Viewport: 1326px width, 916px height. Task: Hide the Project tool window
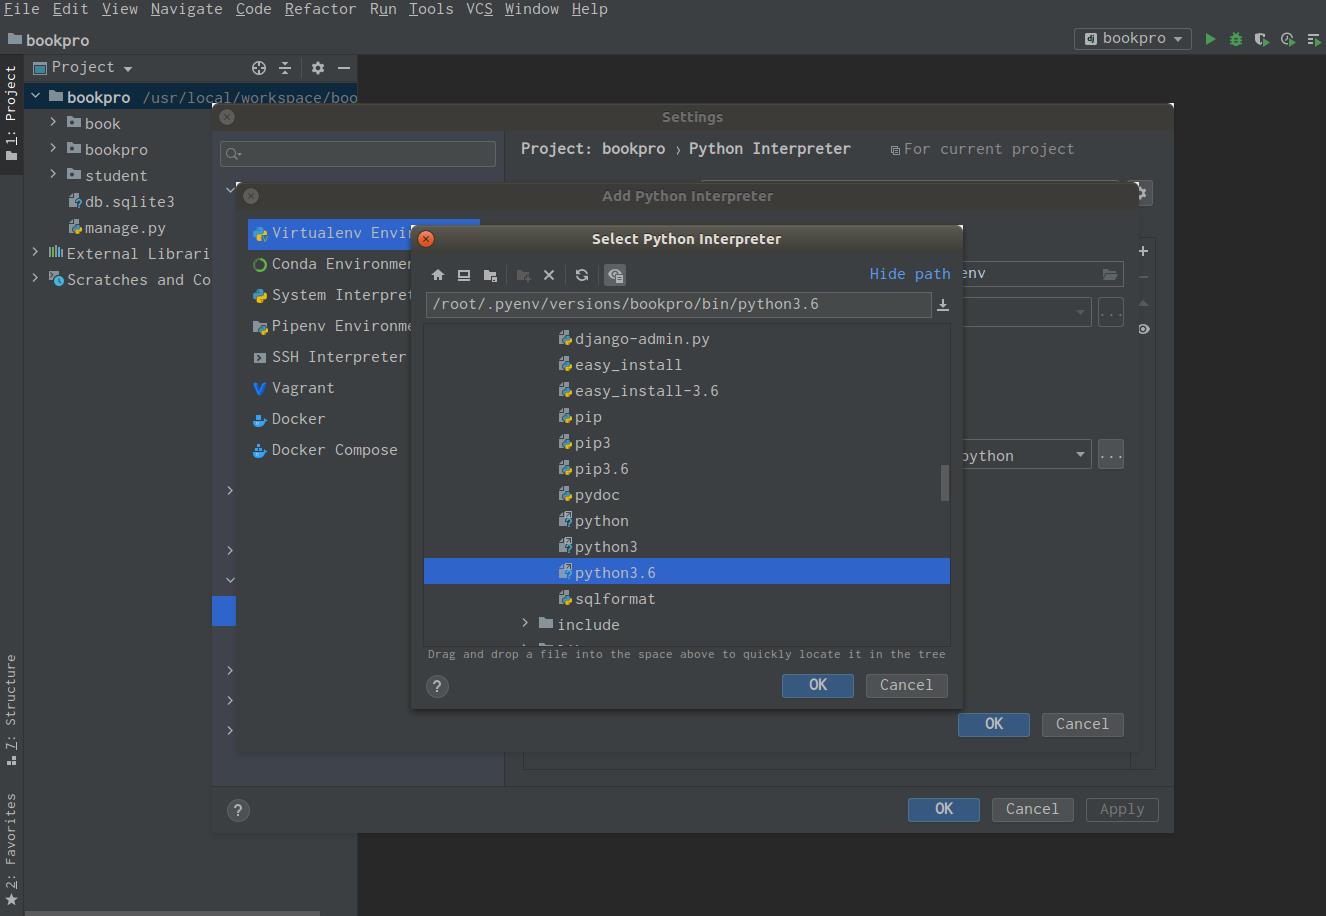click(344, 68)
